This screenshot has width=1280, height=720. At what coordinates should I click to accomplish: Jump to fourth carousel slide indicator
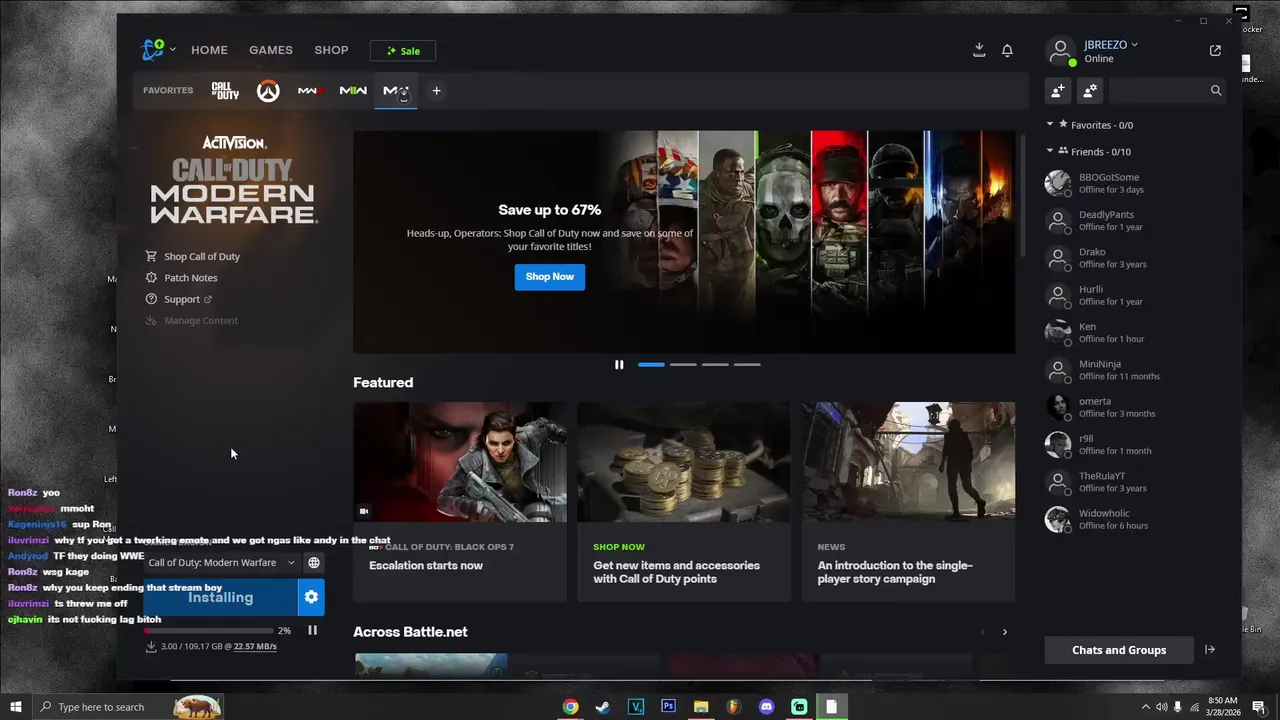coord(747,365)
